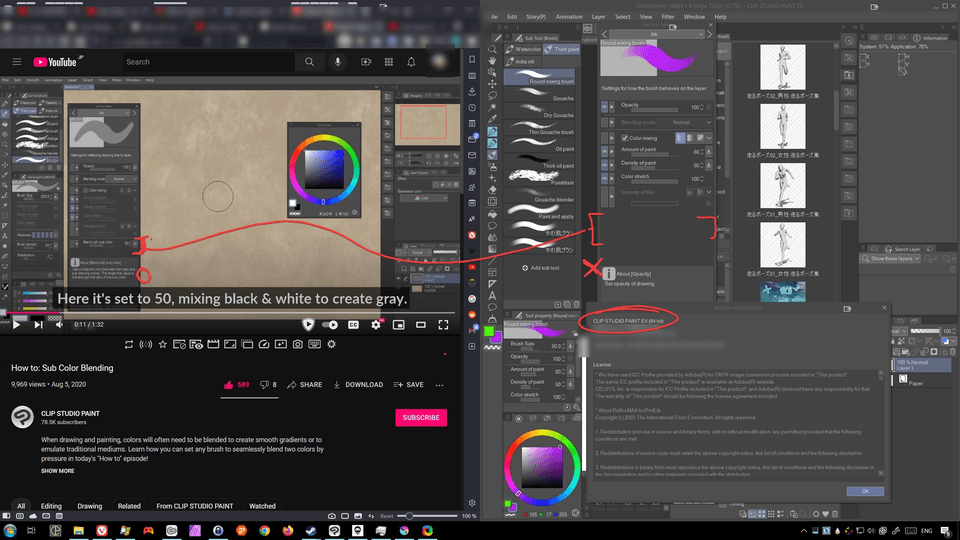
Task: Expand the Density of paint arrow
Action: 612,165
